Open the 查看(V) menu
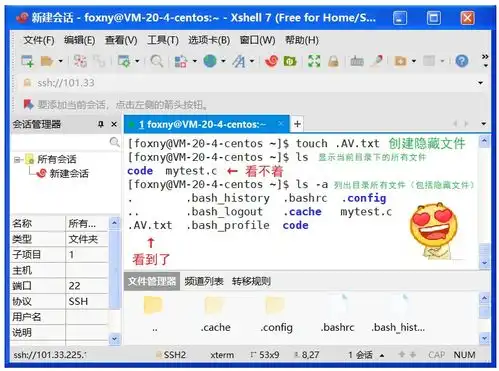Screen dimensions: 499x371 coord(121,40)
